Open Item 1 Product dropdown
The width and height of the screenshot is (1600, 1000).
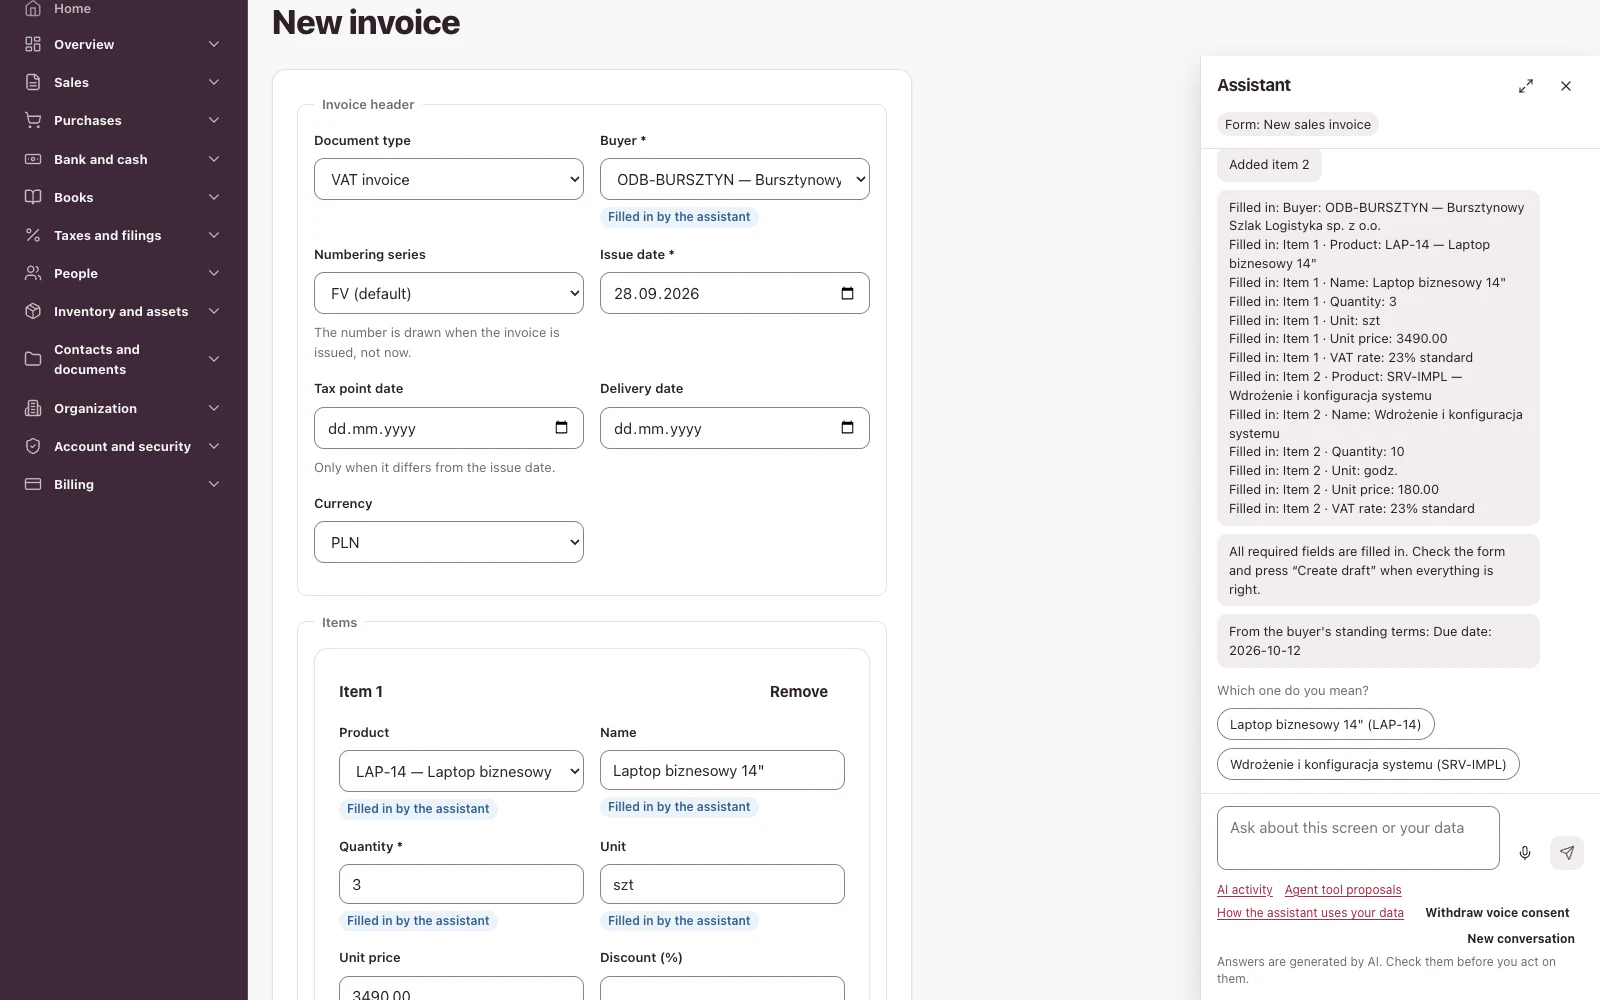pos(461,771)
